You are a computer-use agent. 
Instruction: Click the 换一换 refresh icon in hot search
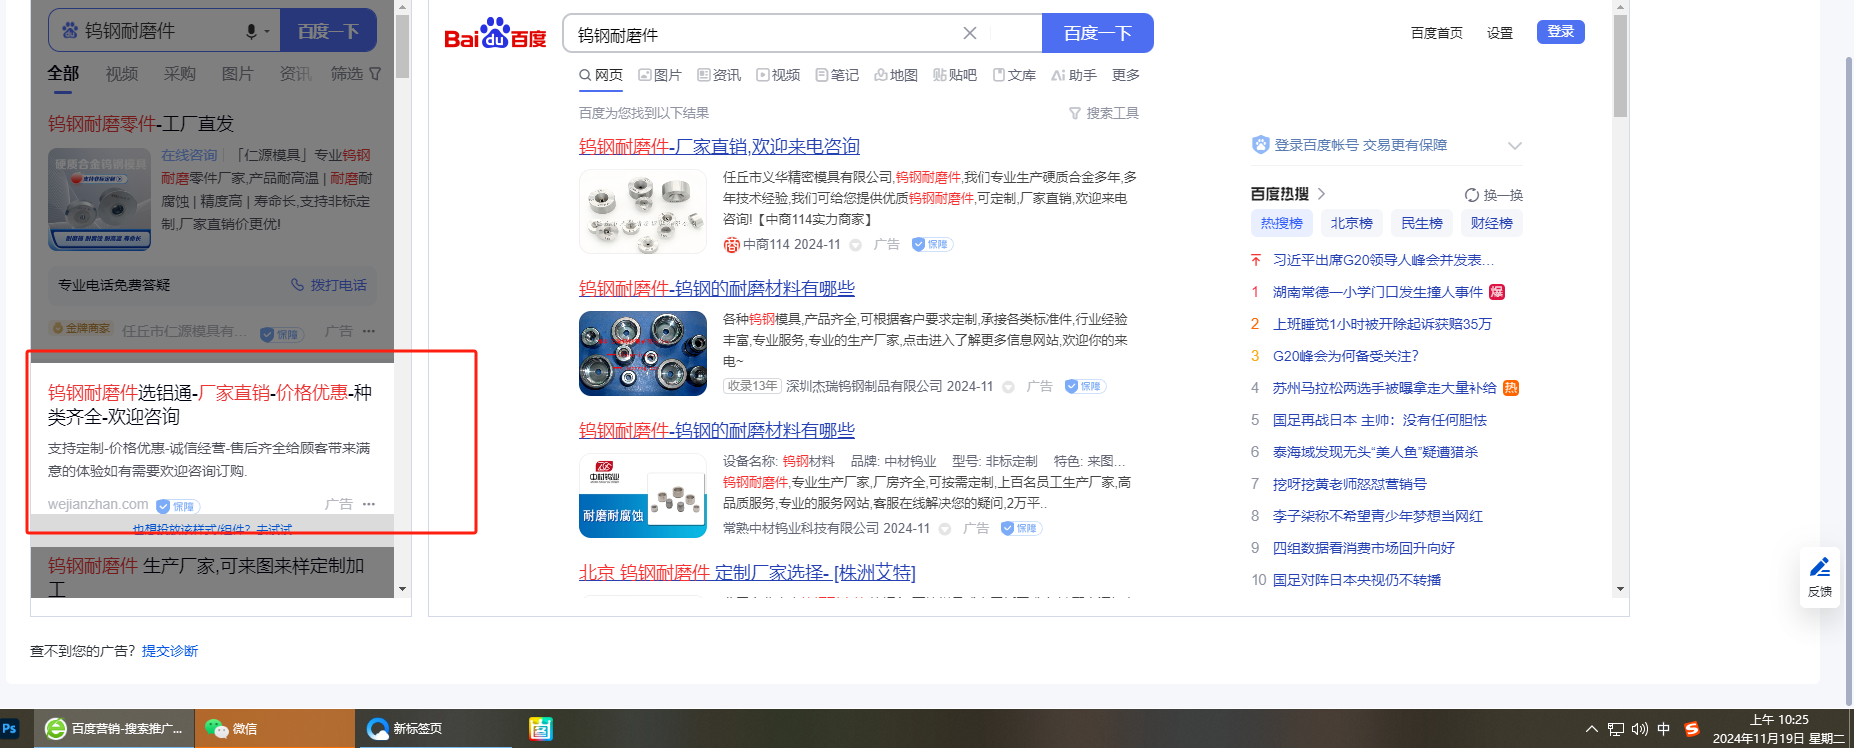tap(1472, 195)
